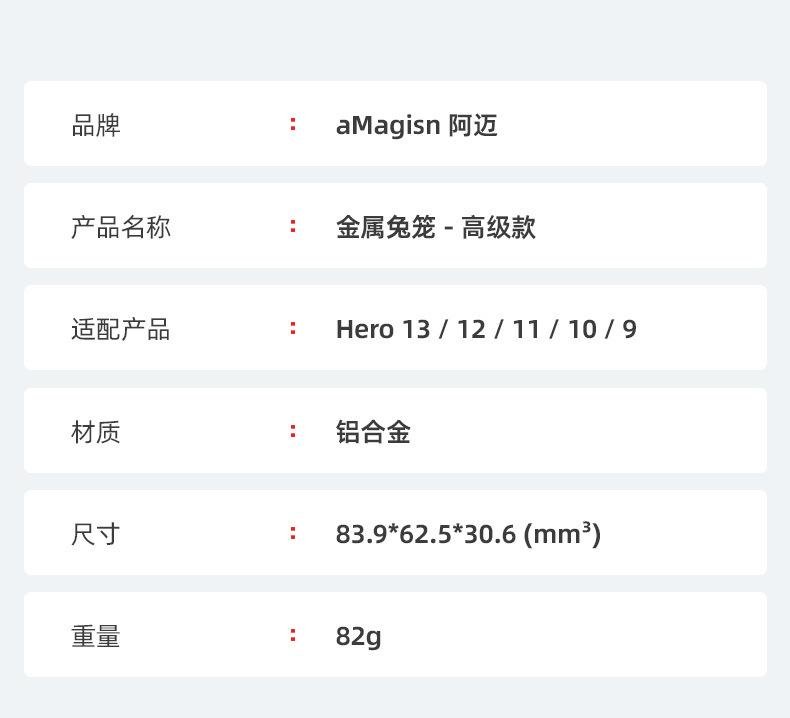Click the red colon beside 品牌
The height and width of the screenshot is (718, 790).
tap(293, 124)
